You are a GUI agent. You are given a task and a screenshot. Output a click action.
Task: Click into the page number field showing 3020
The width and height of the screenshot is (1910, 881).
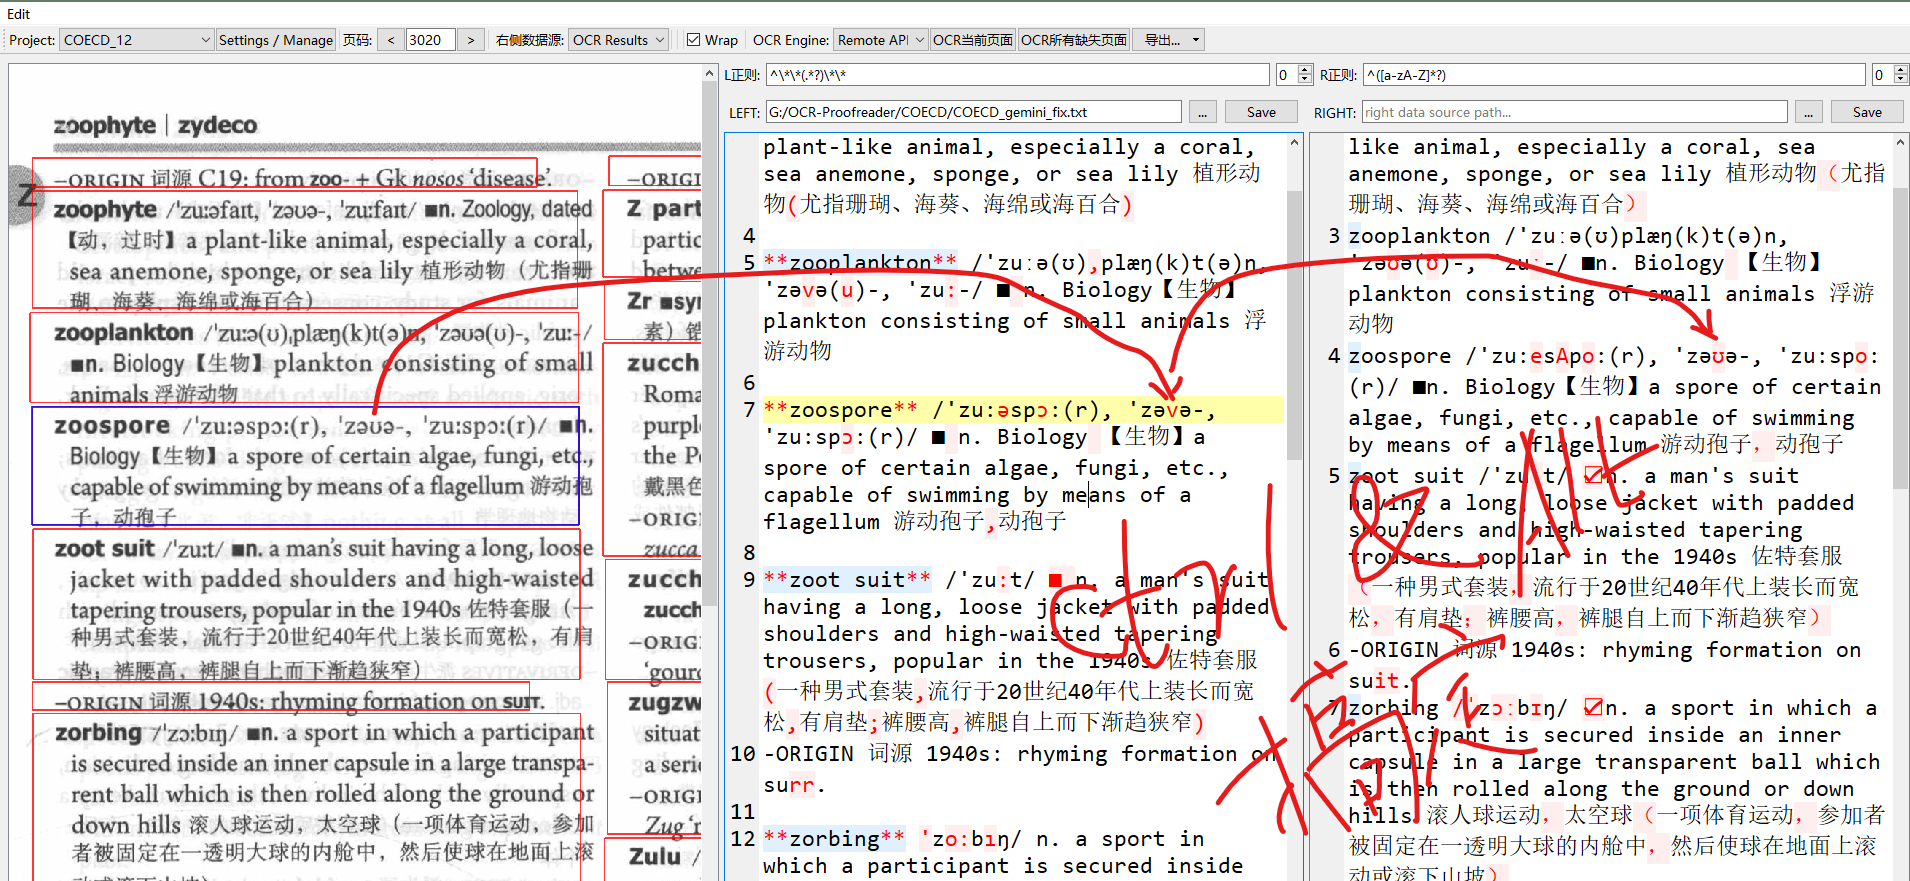coord(430,40)
